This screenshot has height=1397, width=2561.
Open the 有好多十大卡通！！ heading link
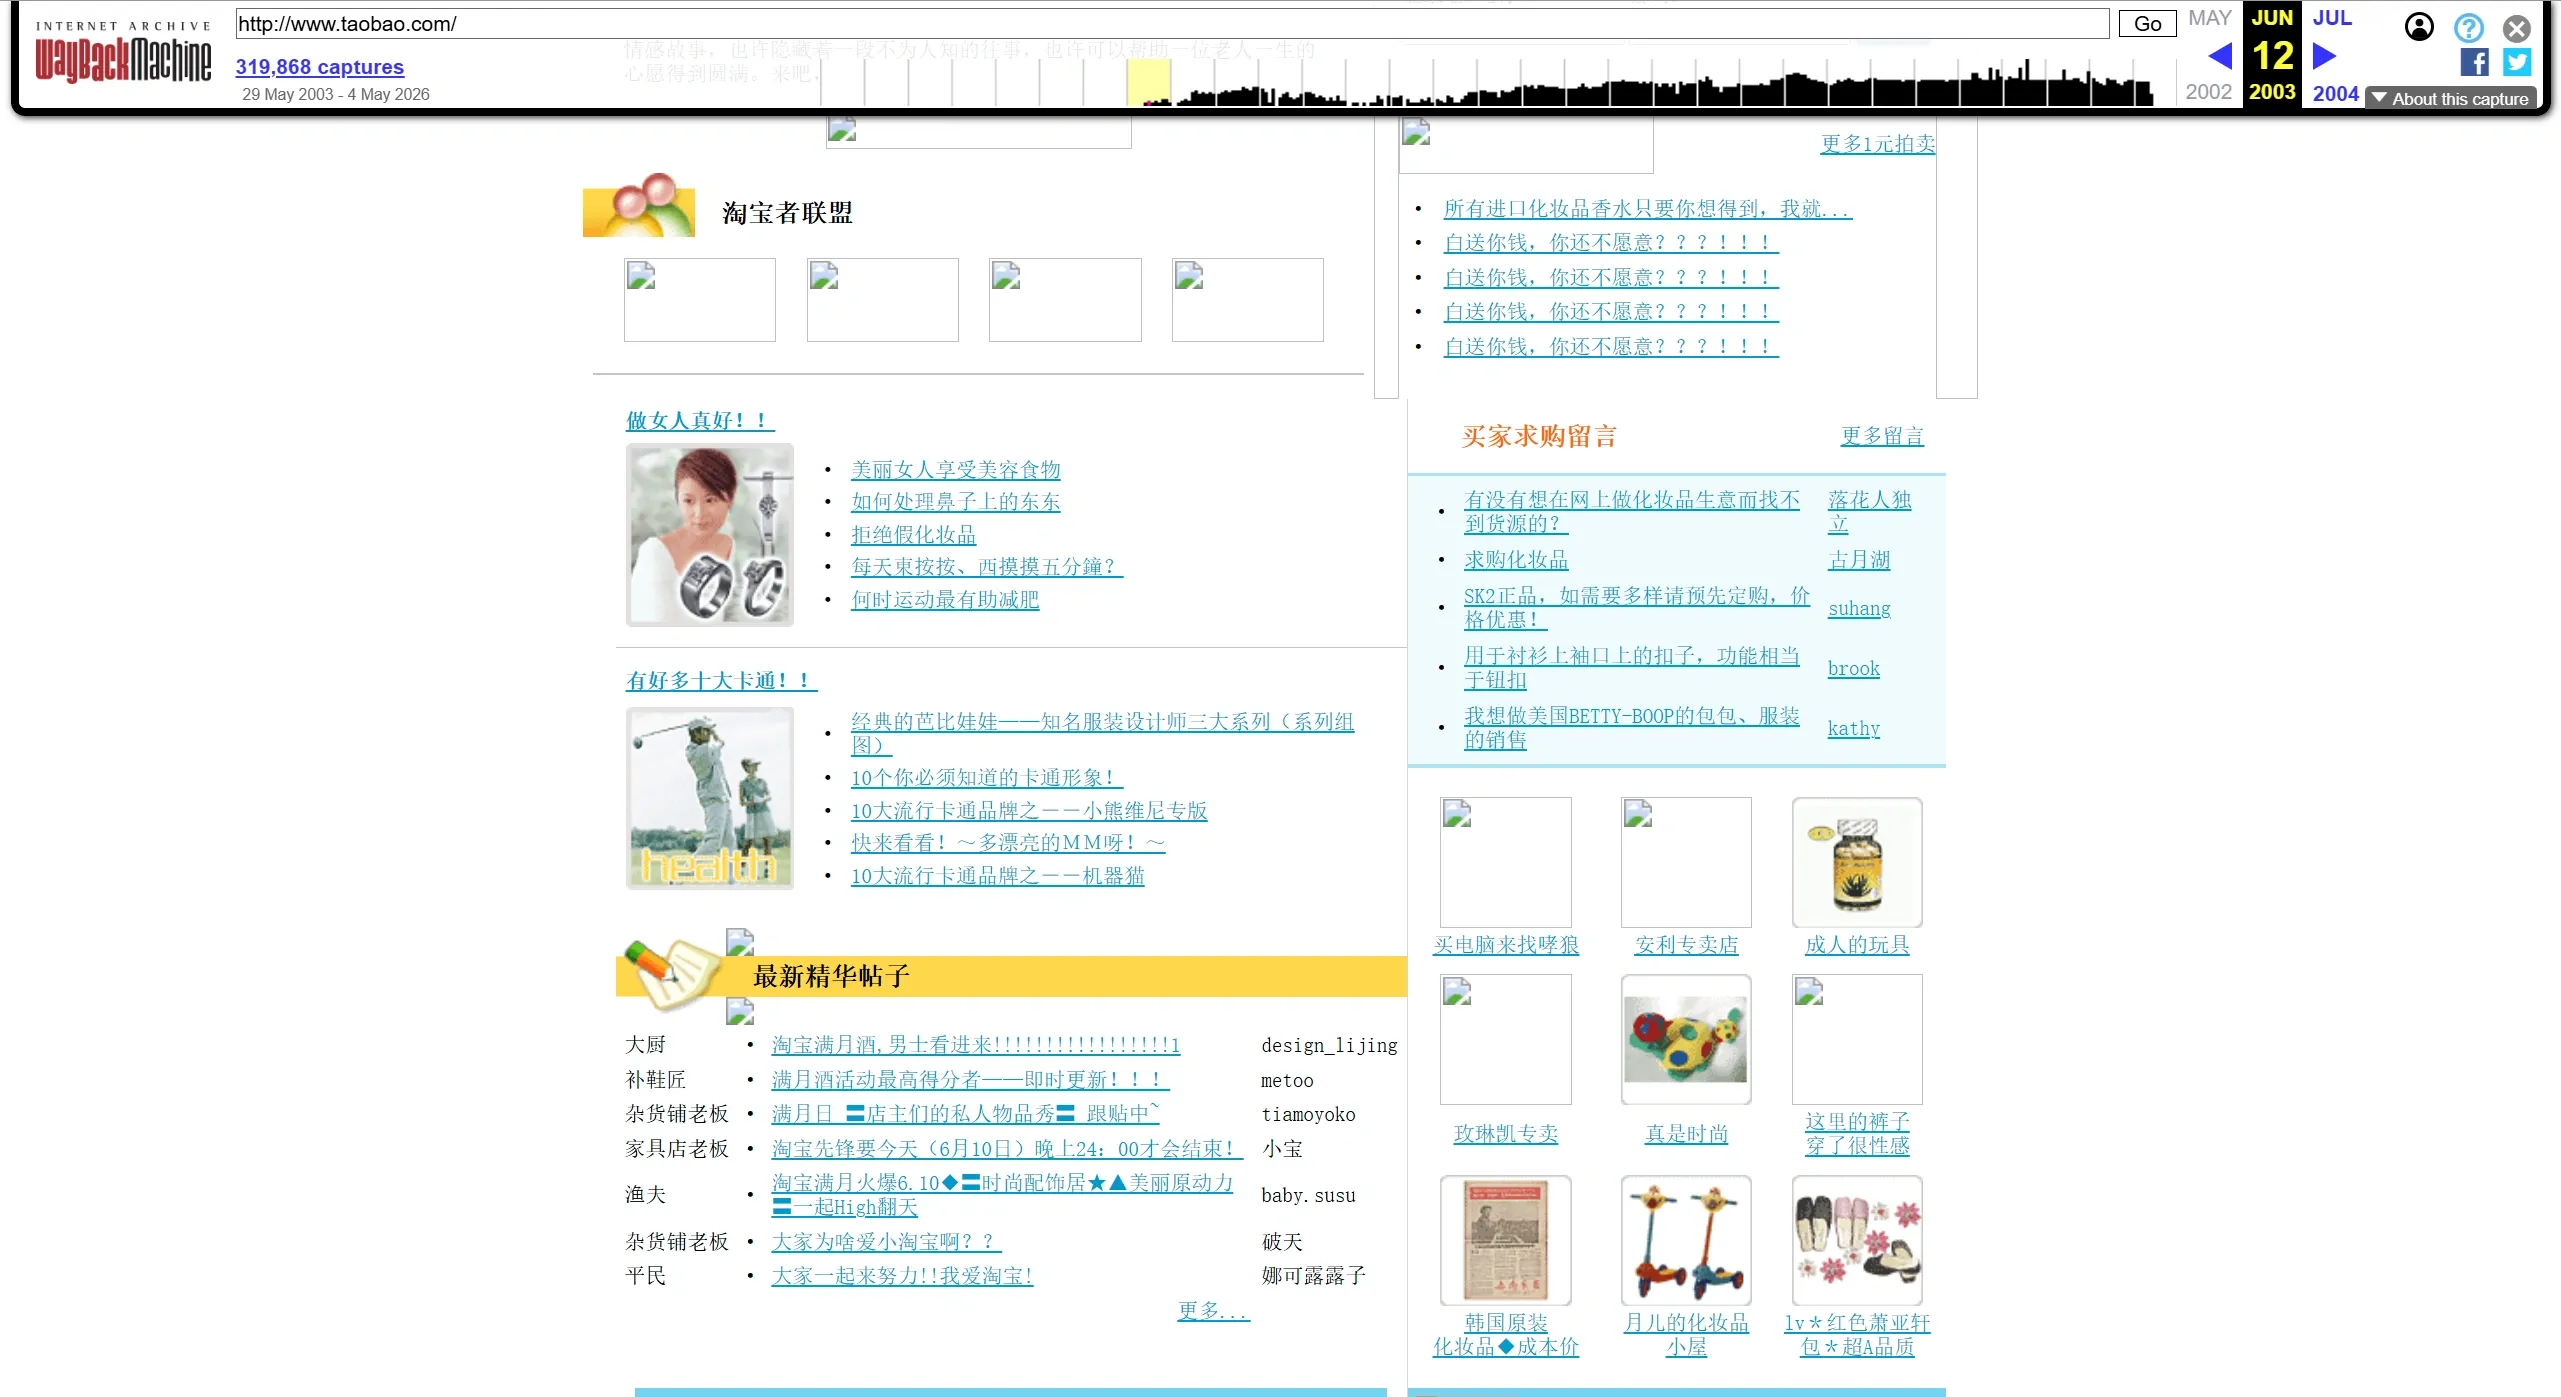pos(721,681)
